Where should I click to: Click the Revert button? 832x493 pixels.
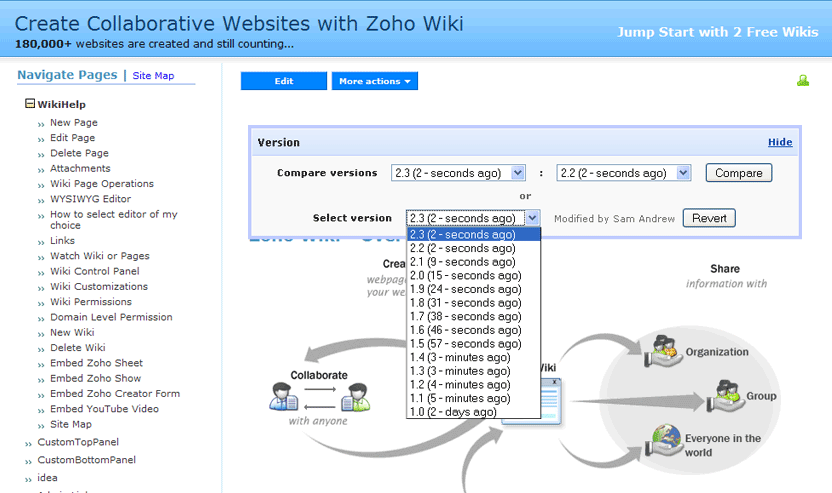tap(709, 218)
